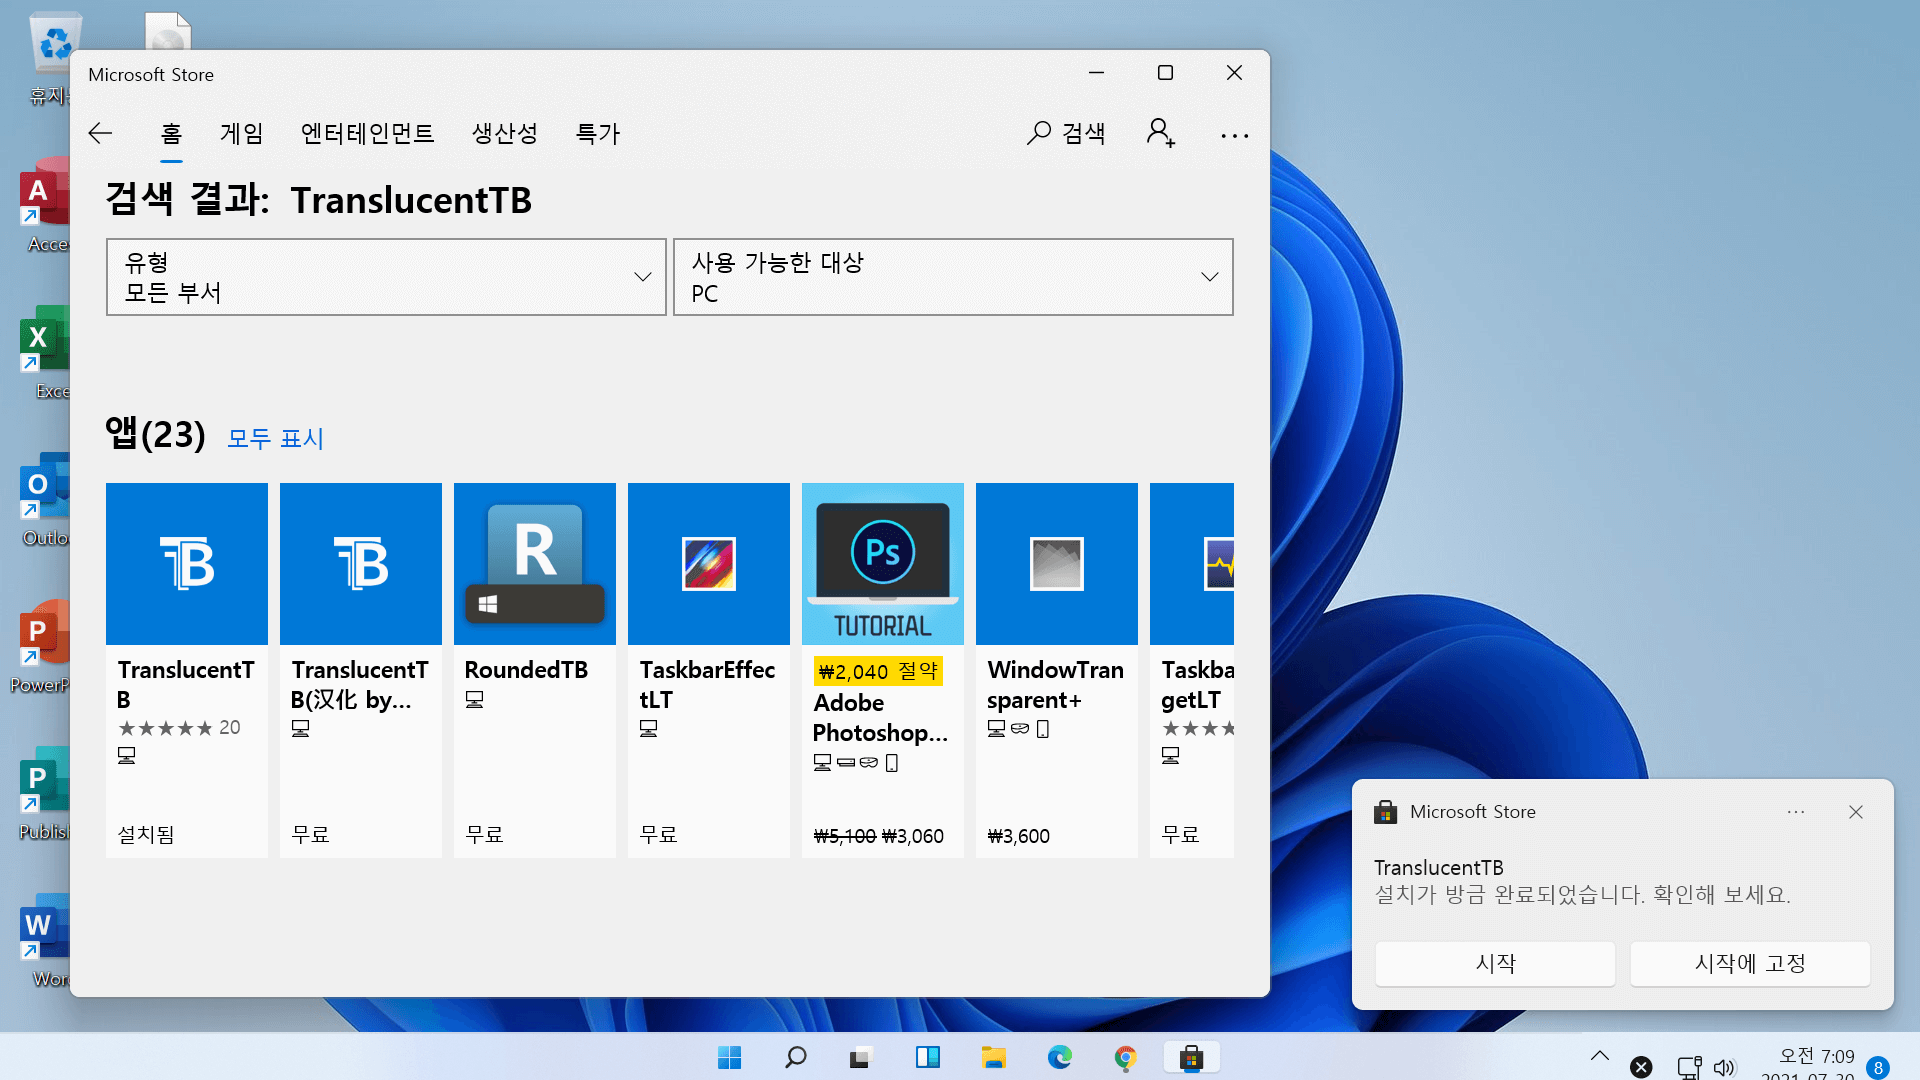Select the PowerPoint desktop shortcut
This screenshot has height=1080, width=1920.
point(40,646)
